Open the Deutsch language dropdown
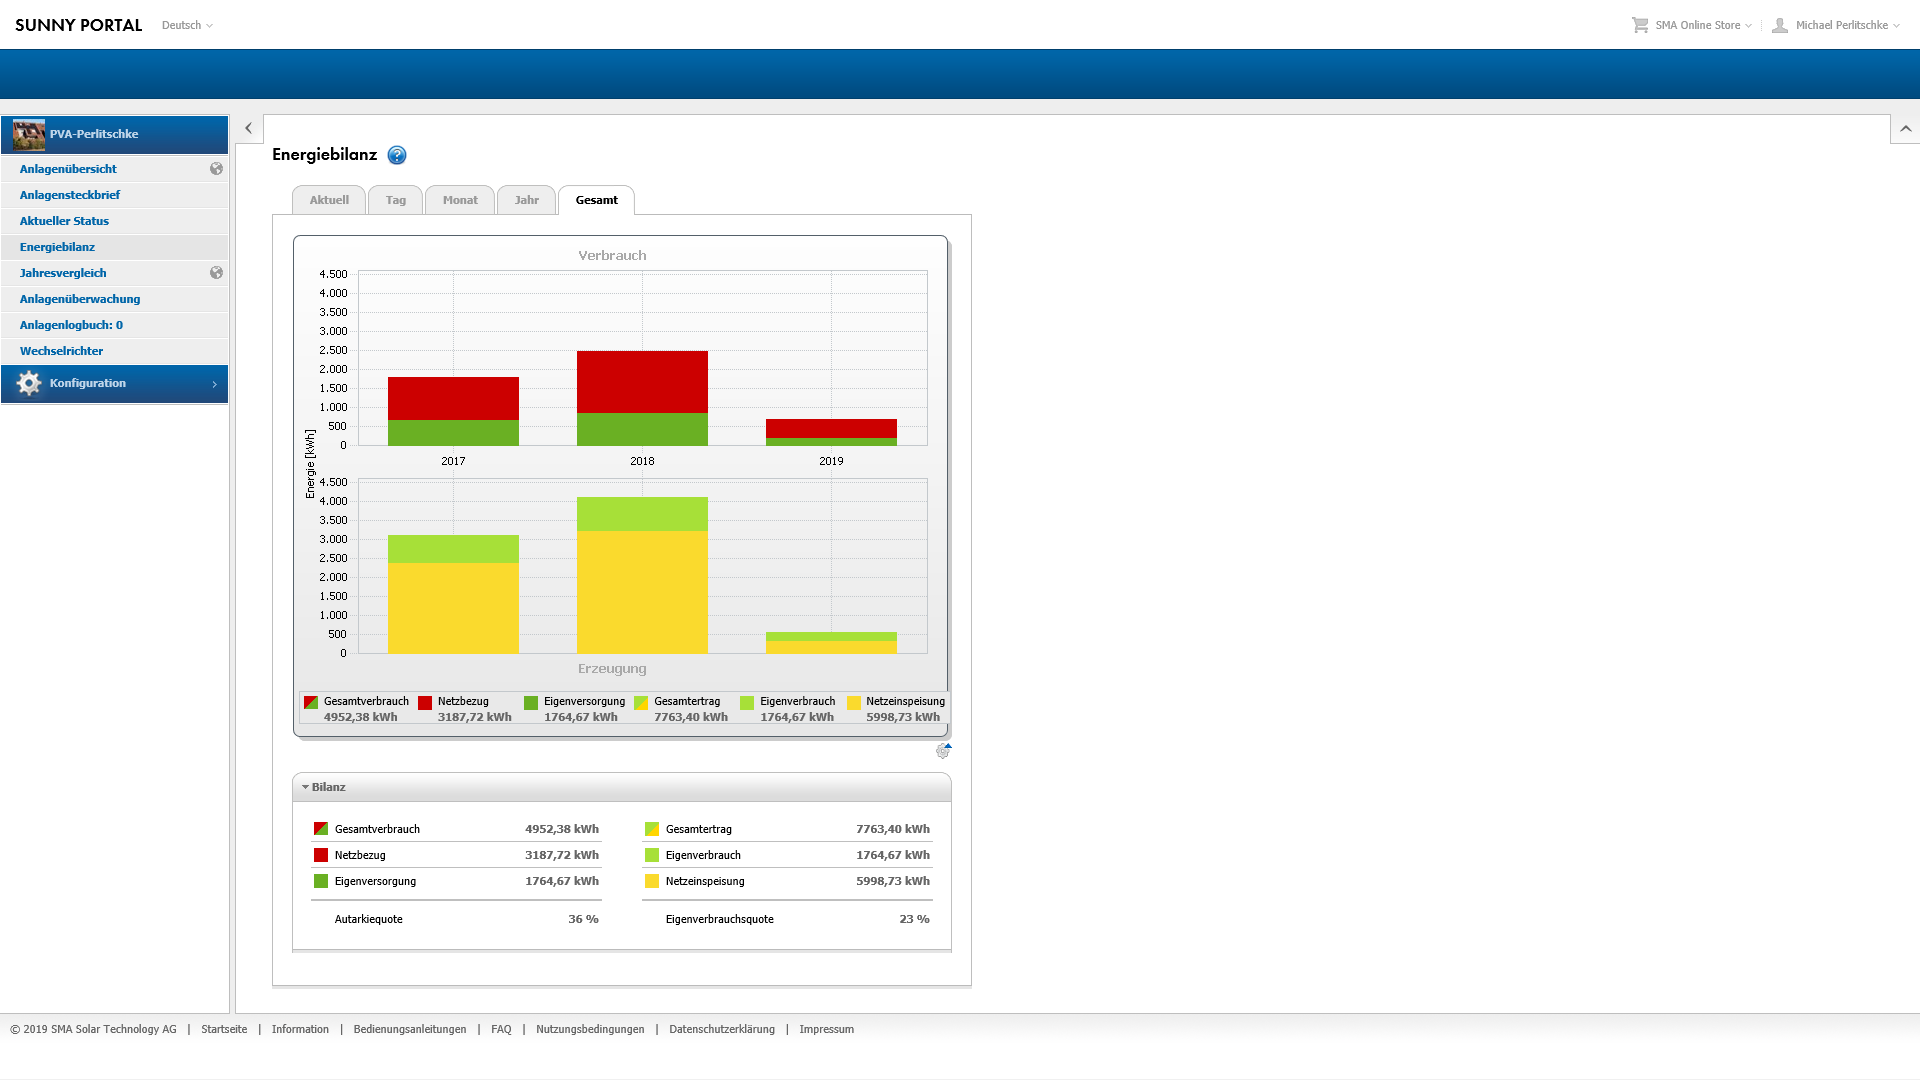 [x=187, y=25]
